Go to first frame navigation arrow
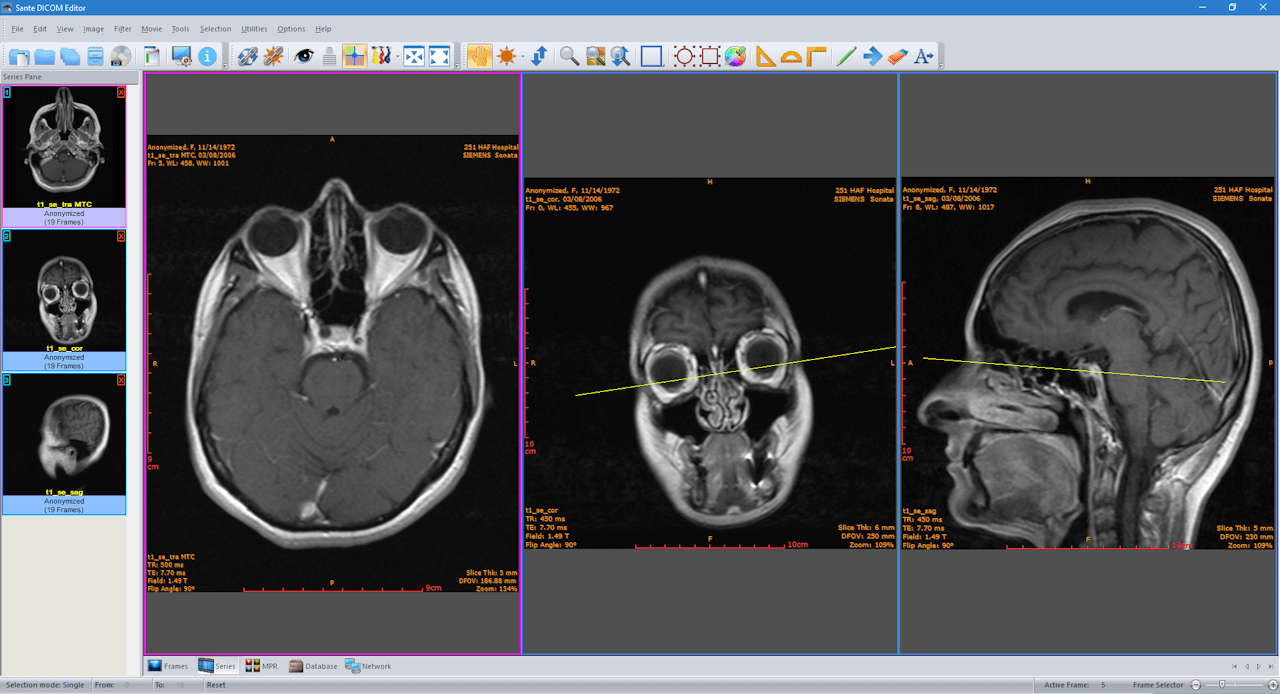The width and height of the screenshot is (1280, 694). 1234,666
